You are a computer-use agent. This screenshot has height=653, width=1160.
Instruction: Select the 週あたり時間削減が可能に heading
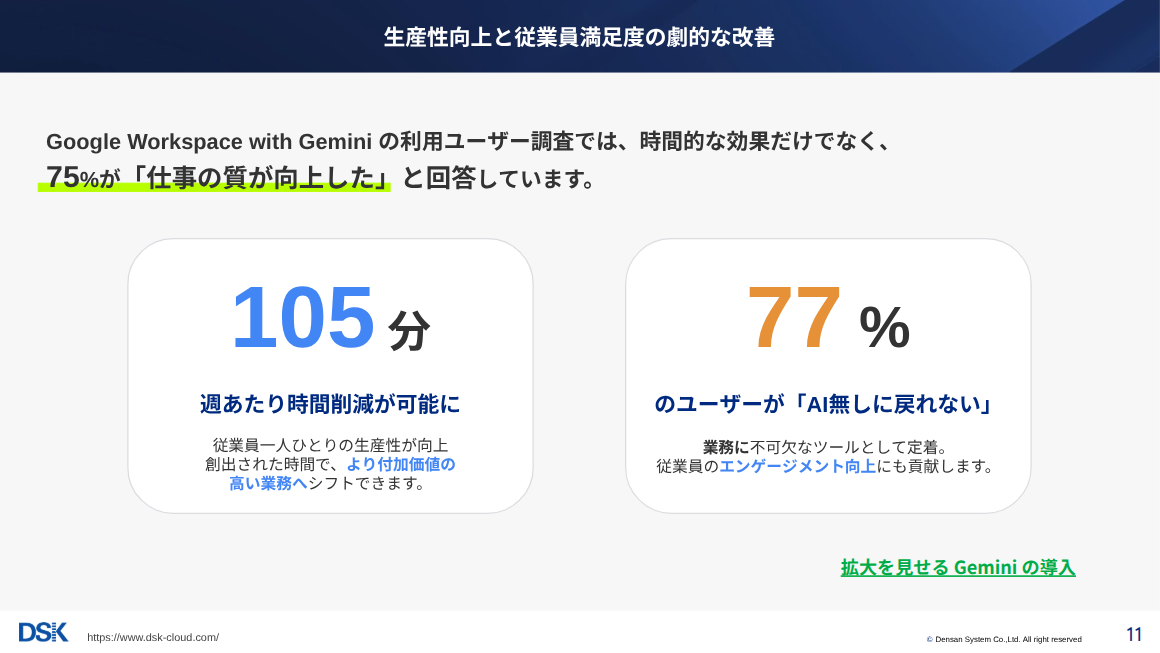point(330,404)
